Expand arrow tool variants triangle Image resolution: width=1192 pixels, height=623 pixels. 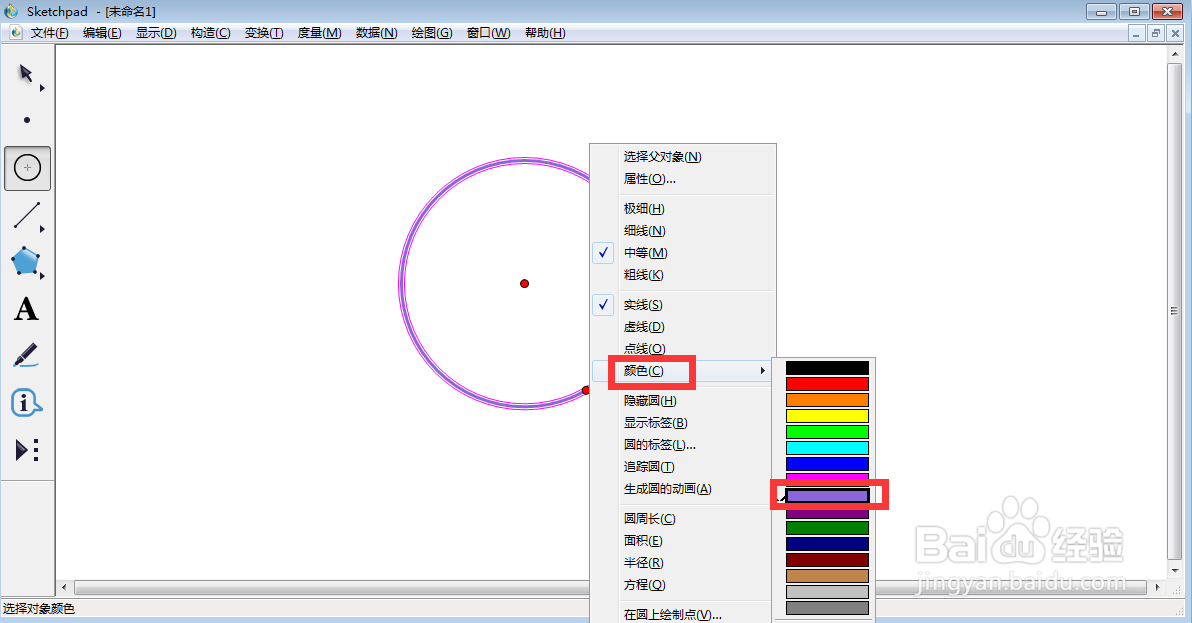pos(43,88)
